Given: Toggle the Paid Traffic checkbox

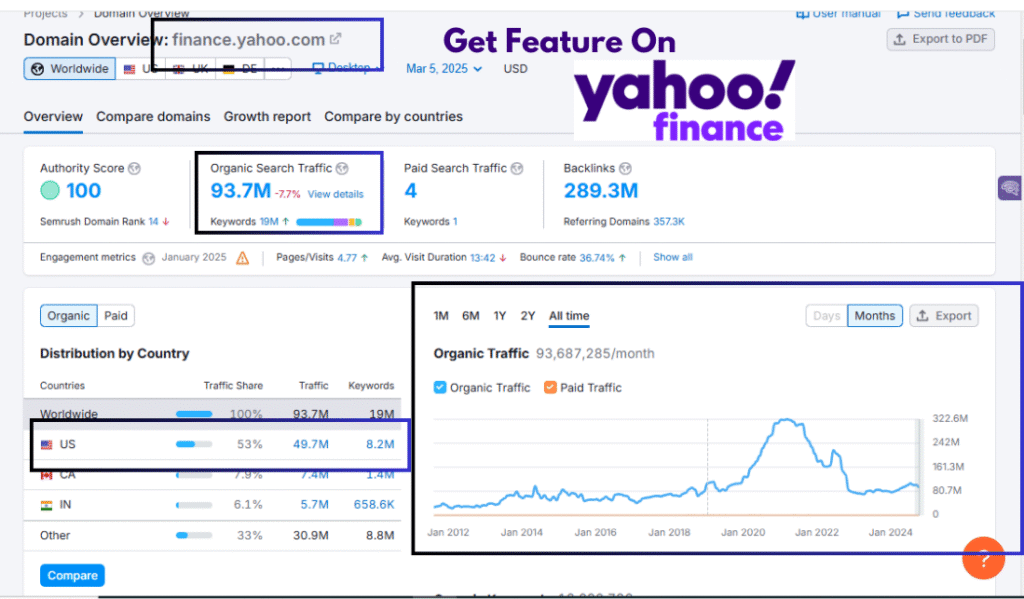Looking at the screenshot, I should point(550,388).
